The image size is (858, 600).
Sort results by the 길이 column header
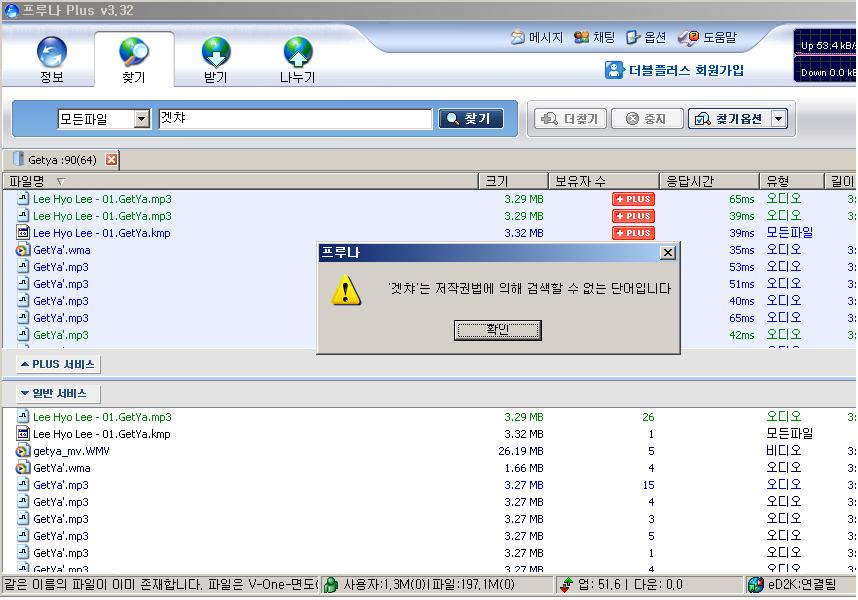pyautogui.click(x=841, y=181)
